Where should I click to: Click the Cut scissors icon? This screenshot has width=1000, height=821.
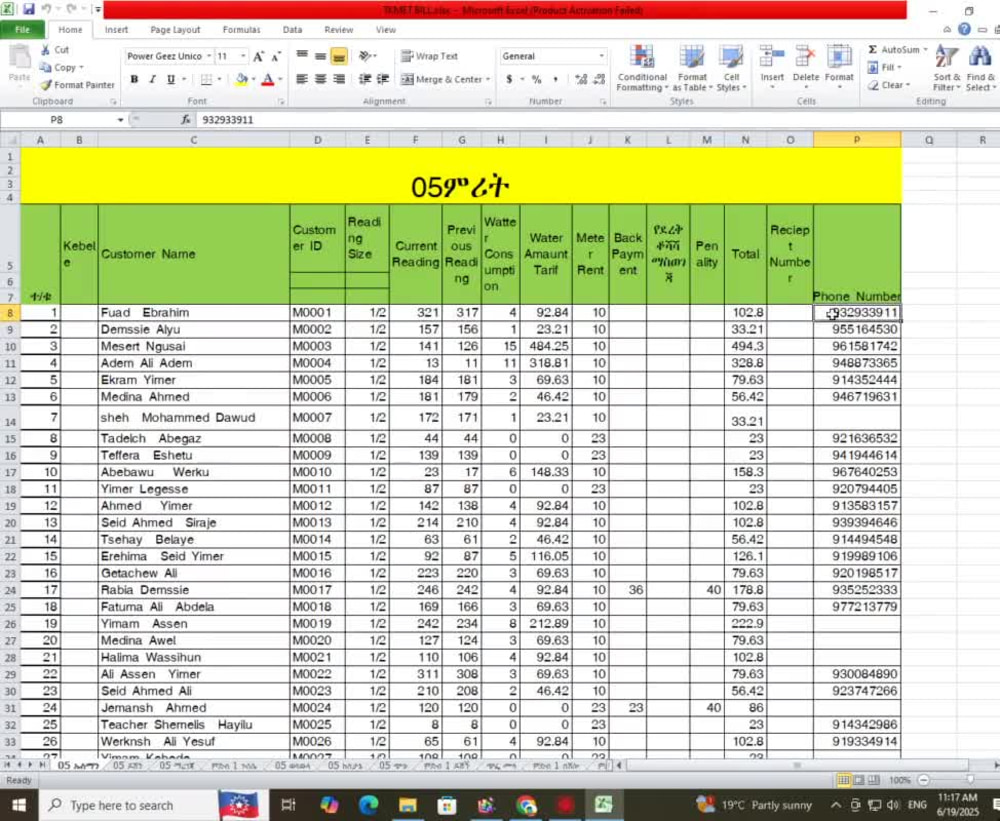45,50
